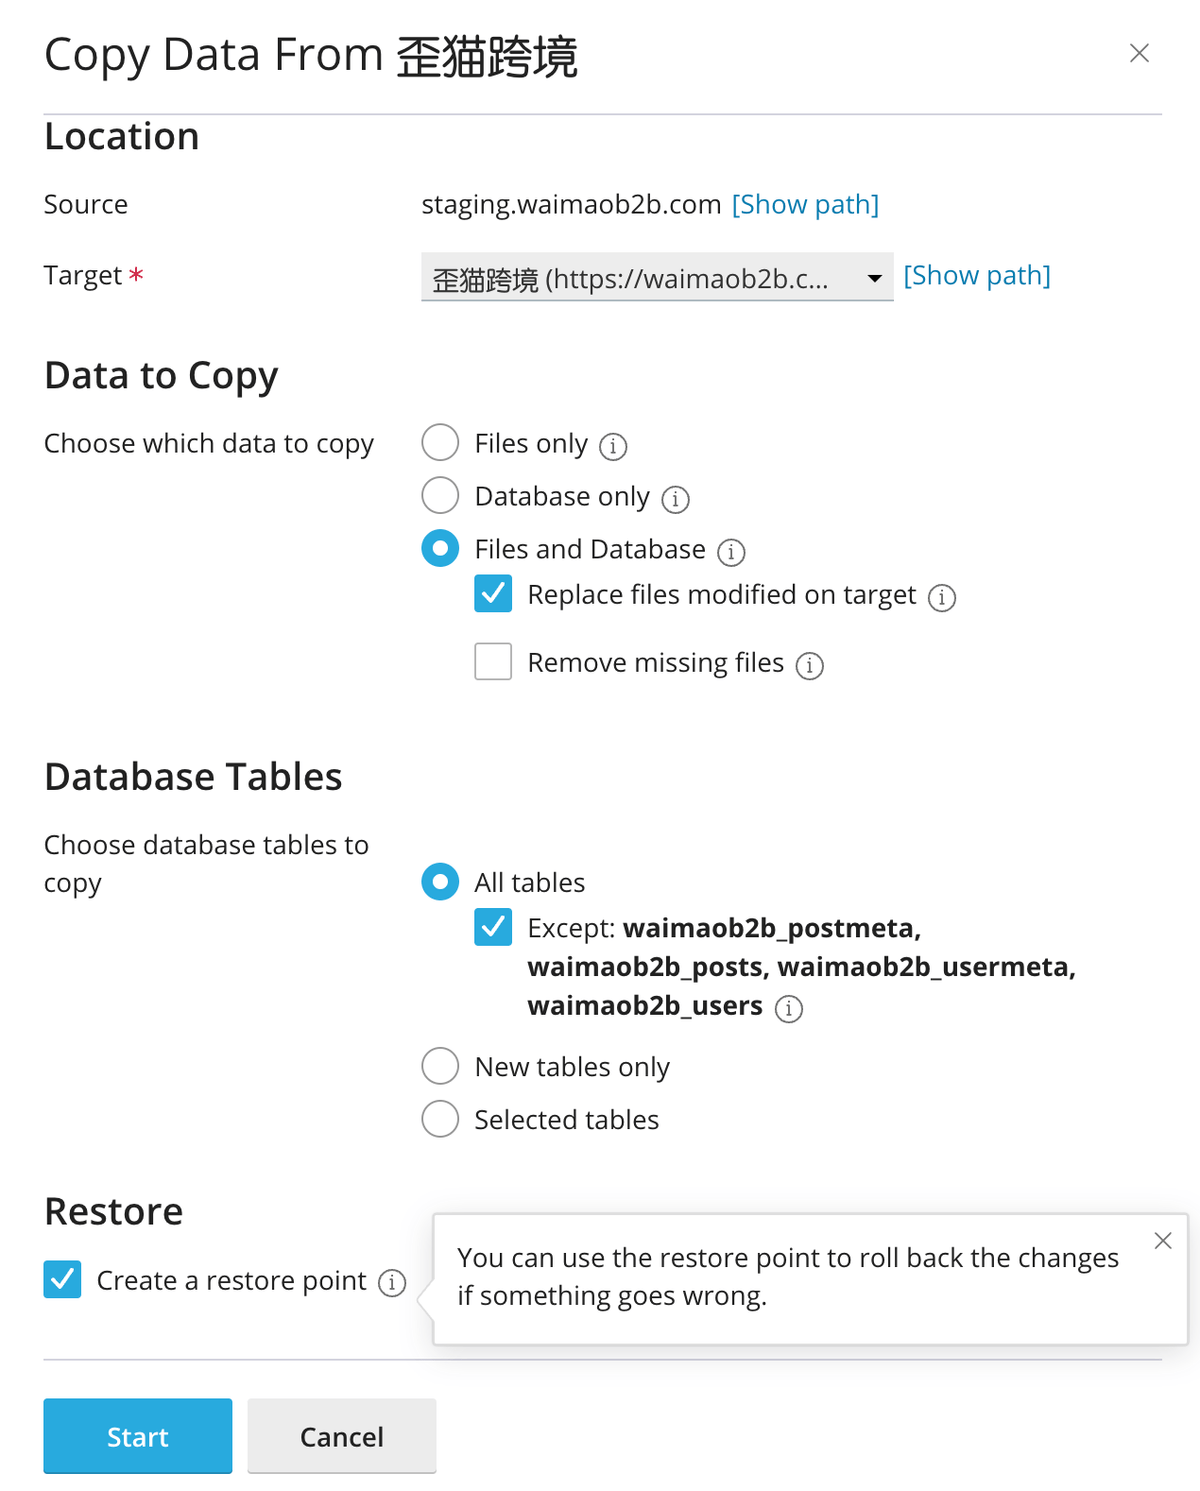Open the info tooltip for Files only

[x=614, y=446]
